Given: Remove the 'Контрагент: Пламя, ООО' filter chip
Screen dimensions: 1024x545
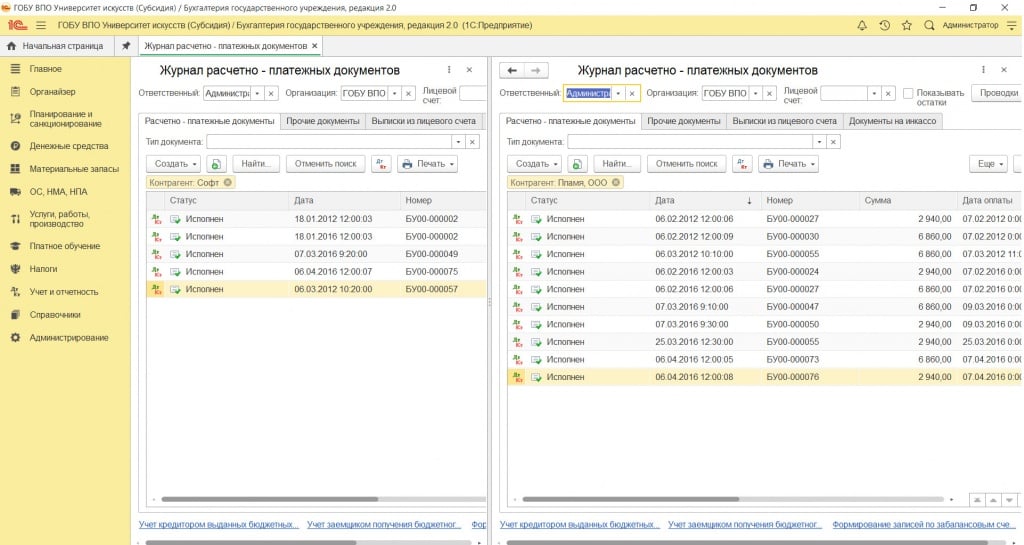Looking at the screenshot, I should click(x=616, y=183).
